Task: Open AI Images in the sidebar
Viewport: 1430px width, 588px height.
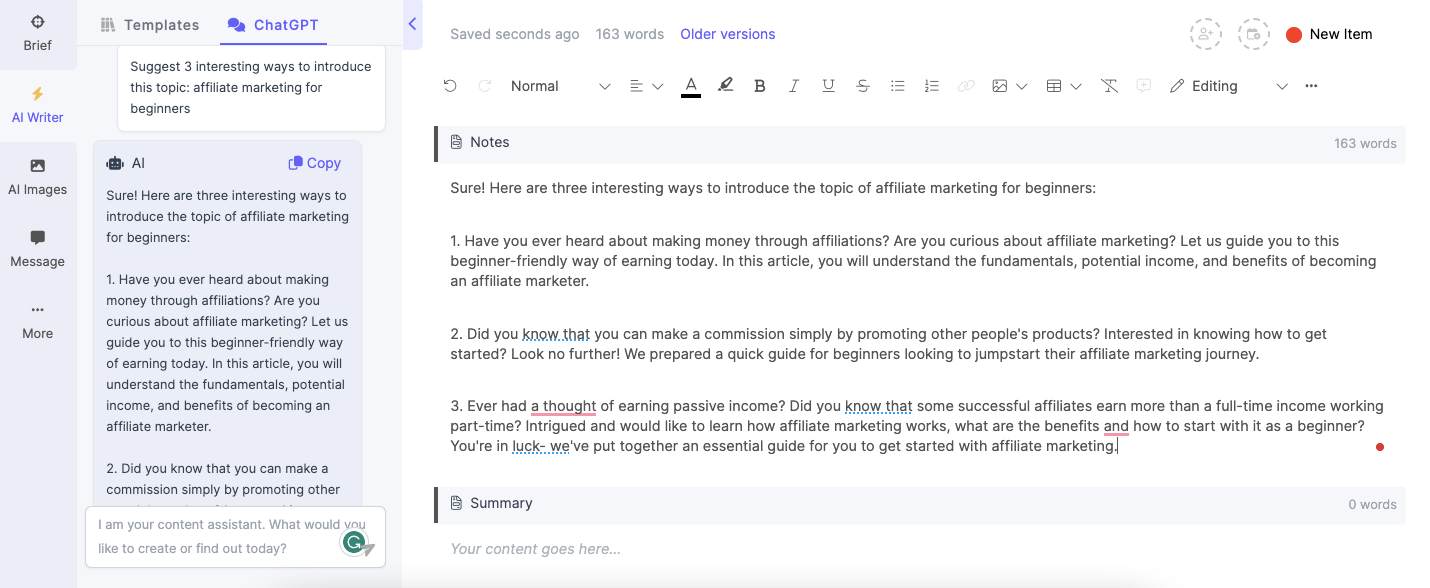Action: [37, 175]
